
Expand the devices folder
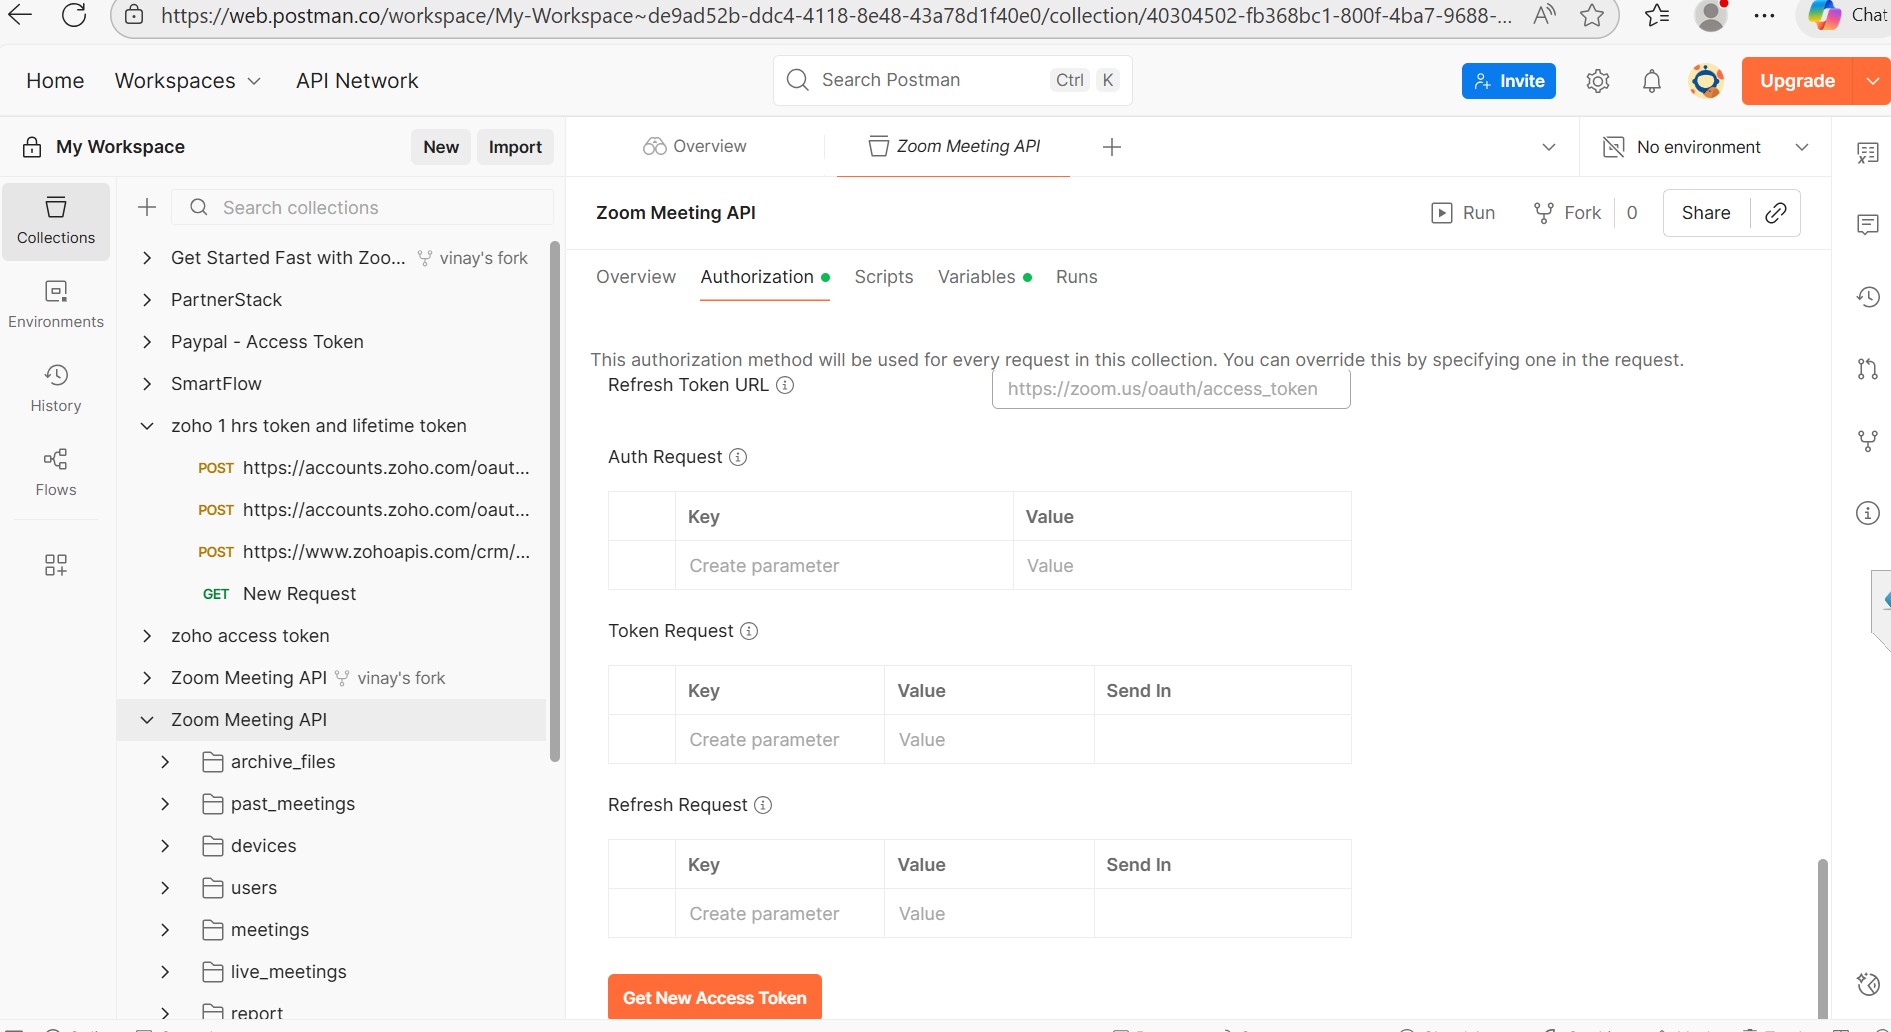click(x=165, y=846)
